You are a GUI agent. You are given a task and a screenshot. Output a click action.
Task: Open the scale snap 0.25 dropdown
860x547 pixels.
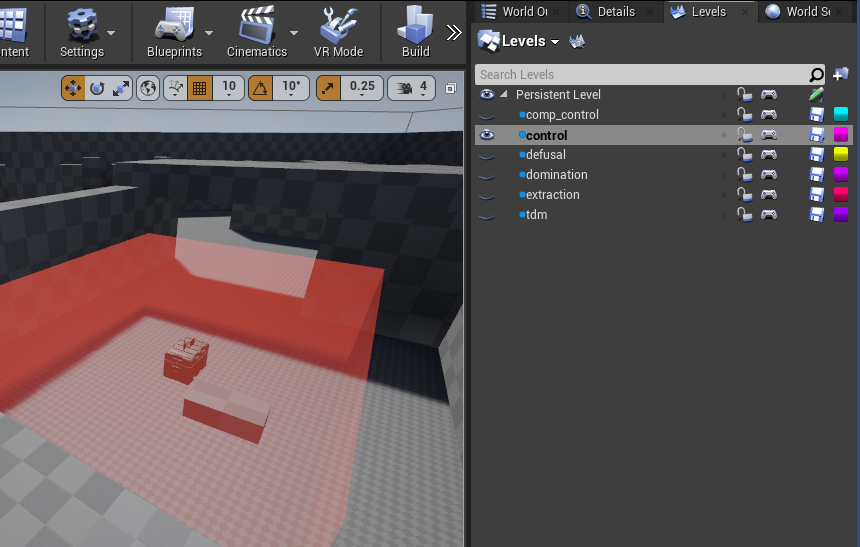click(x=362, y=88)
